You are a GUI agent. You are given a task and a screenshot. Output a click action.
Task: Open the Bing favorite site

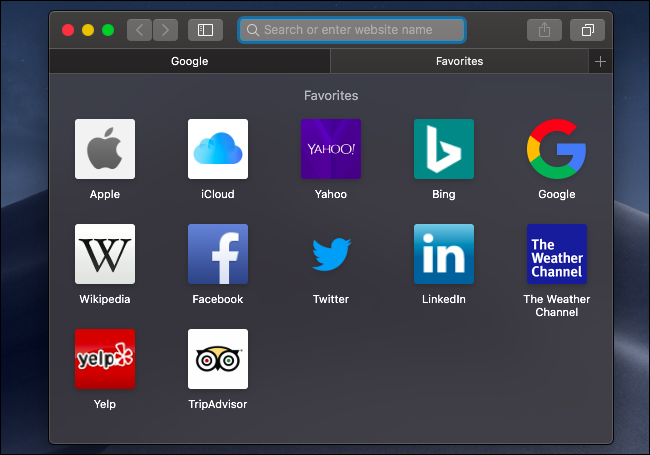pyautogui.click(x=444, y=149)
